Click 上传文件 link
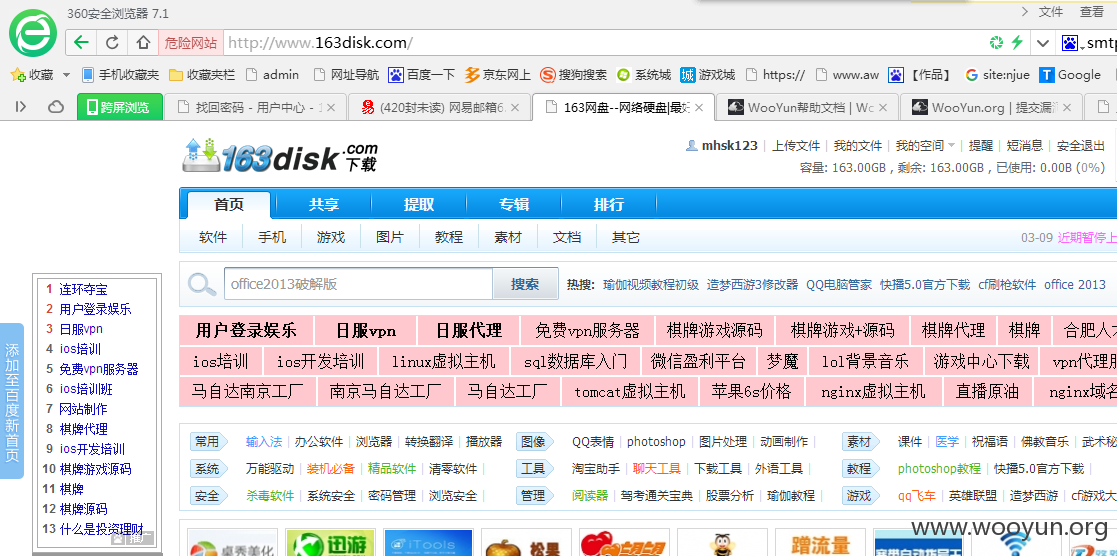The width and height of the screenshot is (1117, 556). [796, 145]
